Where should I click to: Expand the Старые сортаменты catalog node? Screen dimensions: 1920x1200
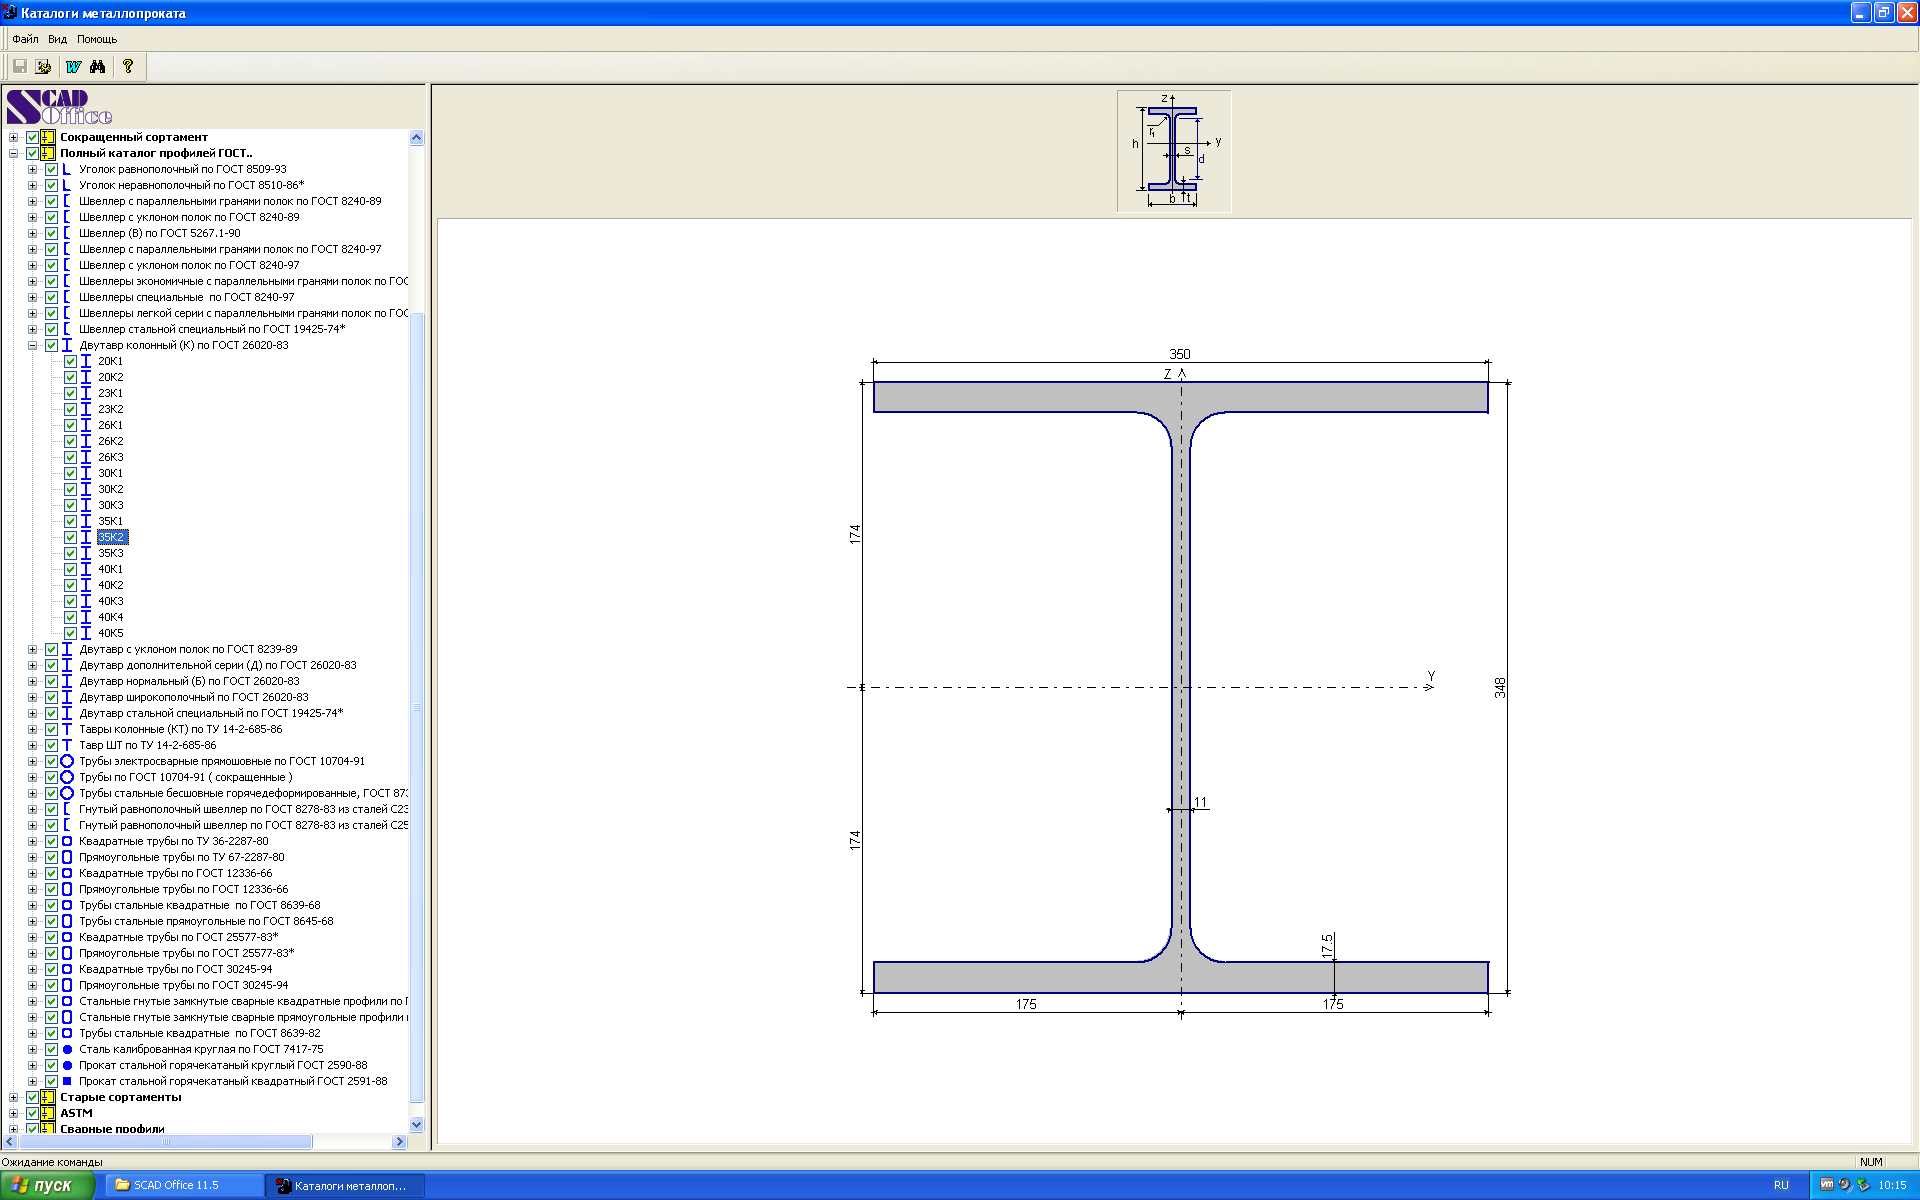13,1097
